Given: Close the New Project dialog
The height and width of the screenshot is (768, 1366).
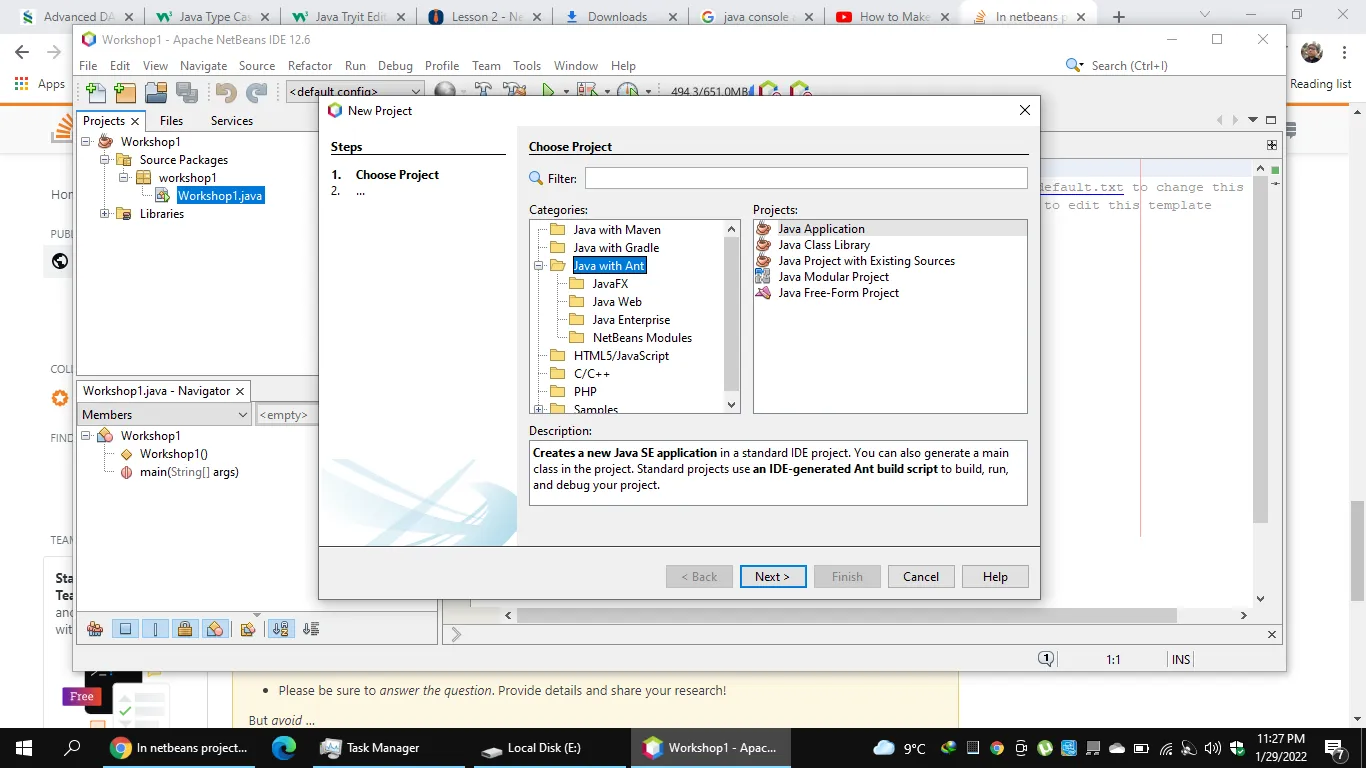Looking at the screenshot, I should tap(1024, 111).
